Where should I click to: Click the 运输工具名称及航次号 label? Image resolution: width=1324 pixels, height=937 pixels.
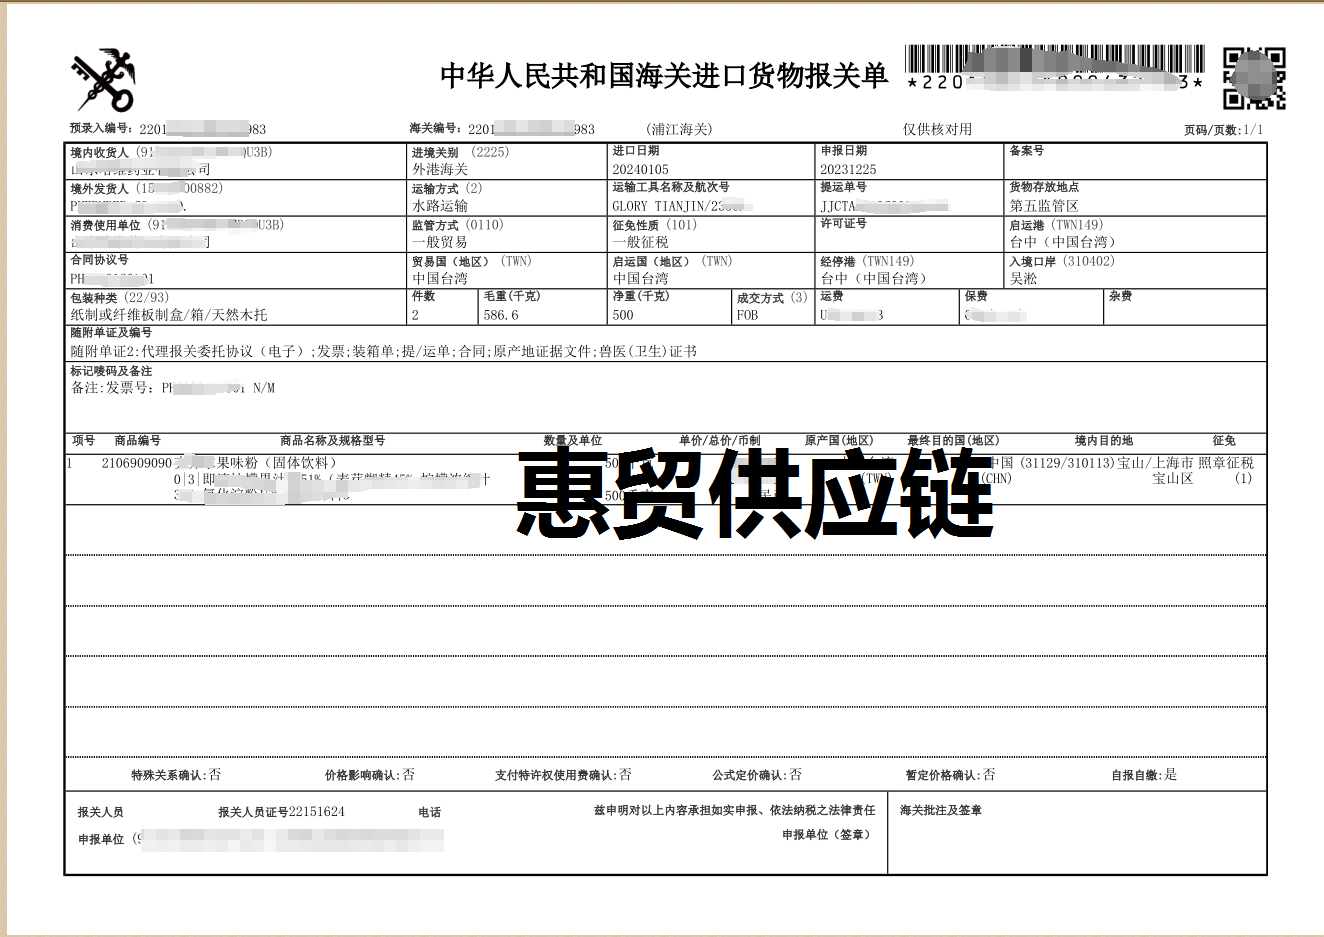(671, 187)
